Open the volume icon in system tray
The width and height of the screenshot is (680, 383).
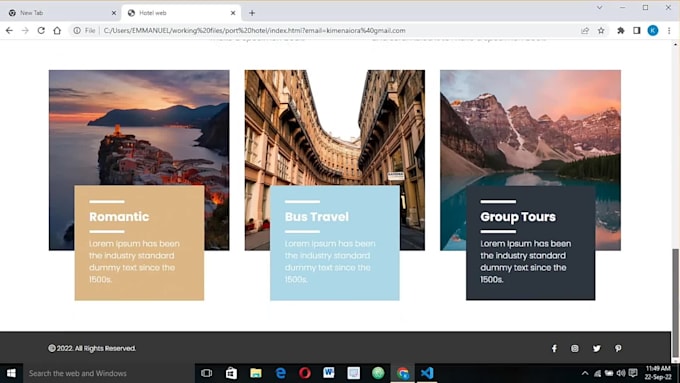point(621,373)
